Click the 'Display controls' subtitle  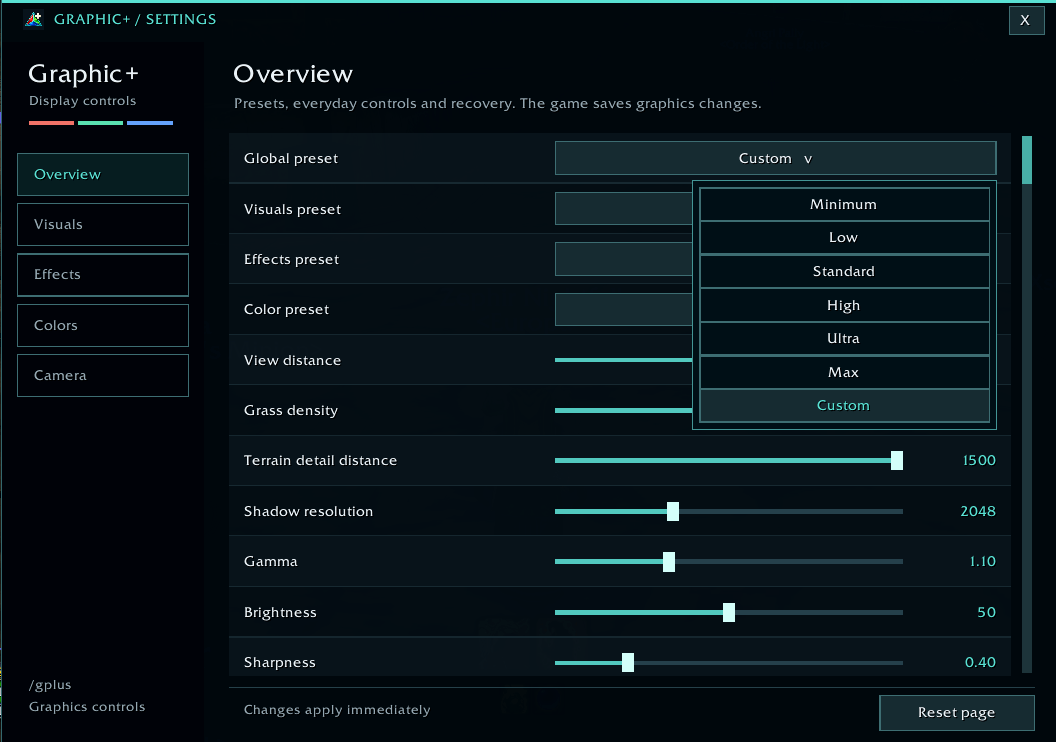tap(82, 101)
